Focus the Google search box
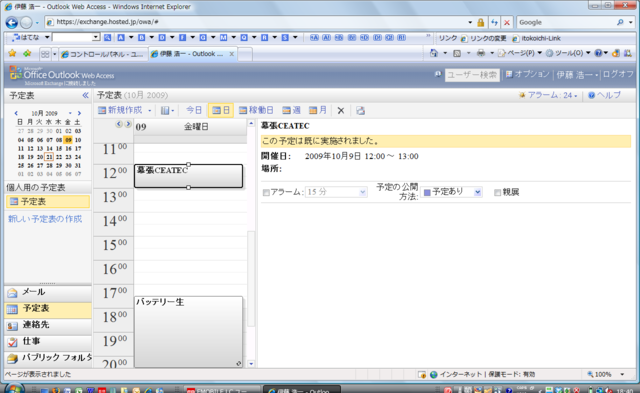640x393 pixels. click(567, 22)
